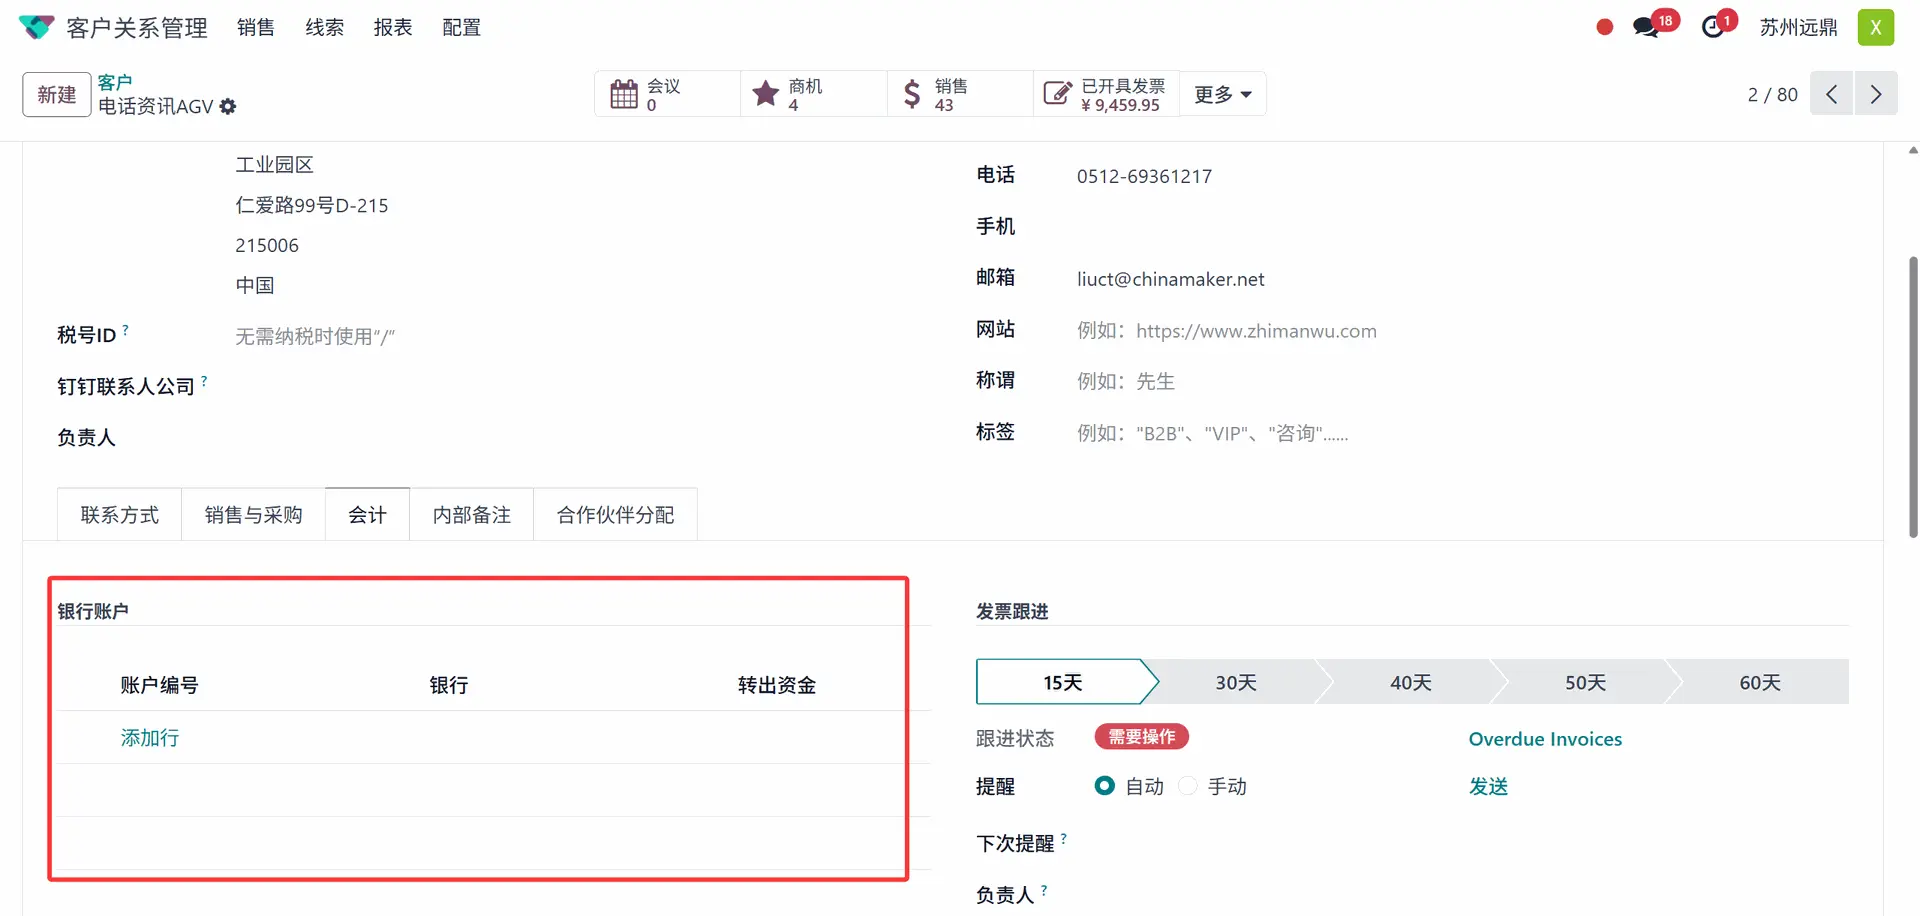Go to the next record arrow
1920x916 pixels.
1876,94
